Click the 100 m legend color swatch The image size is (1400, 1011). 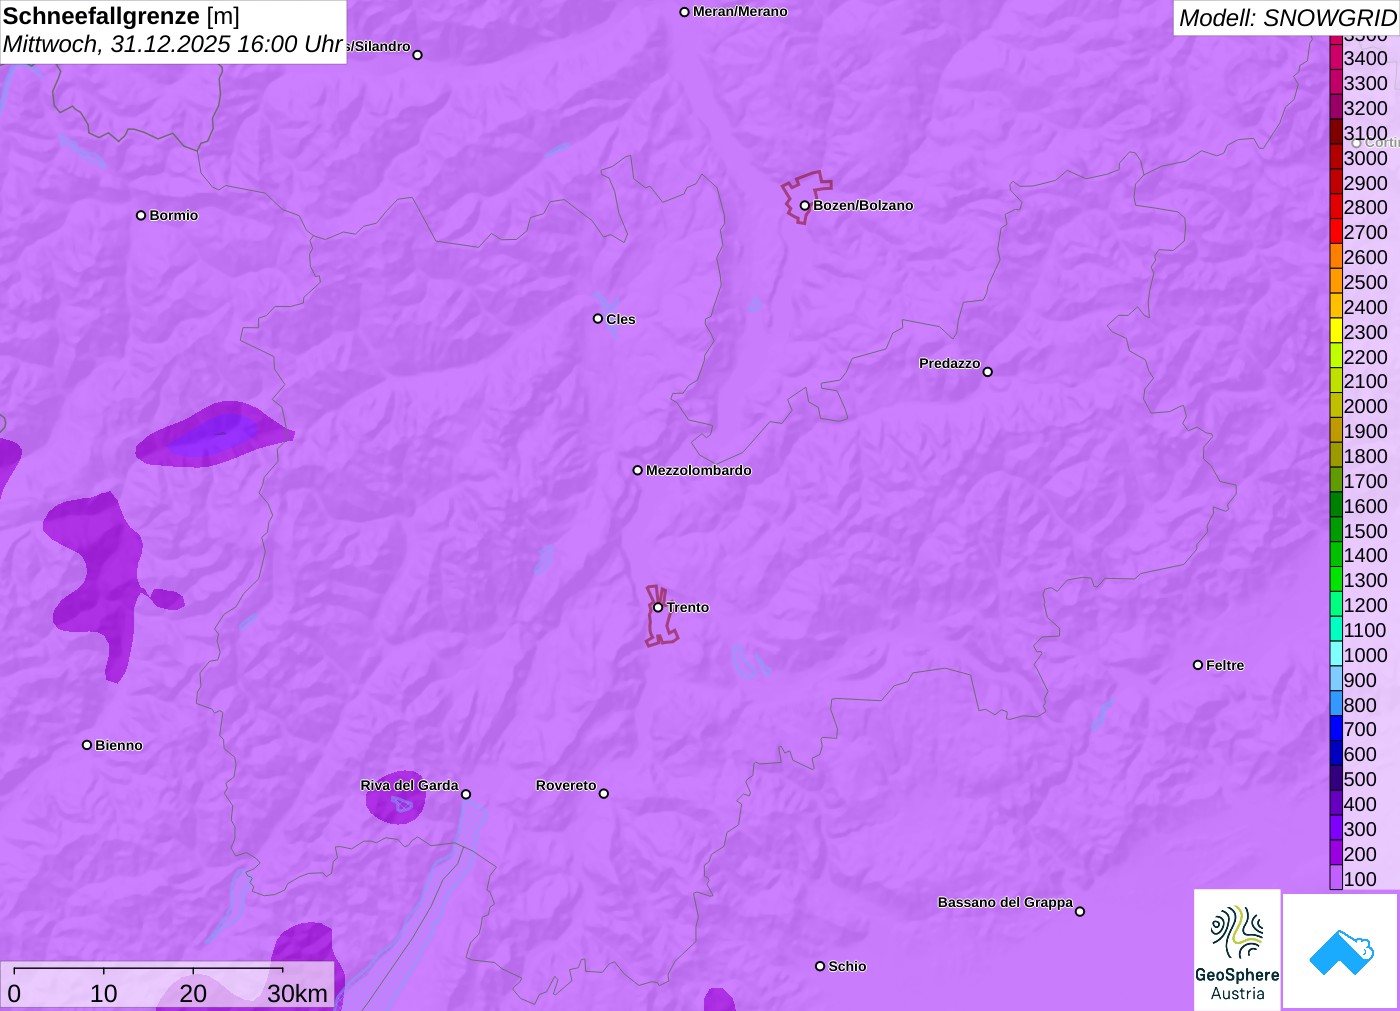point(1336,879)
